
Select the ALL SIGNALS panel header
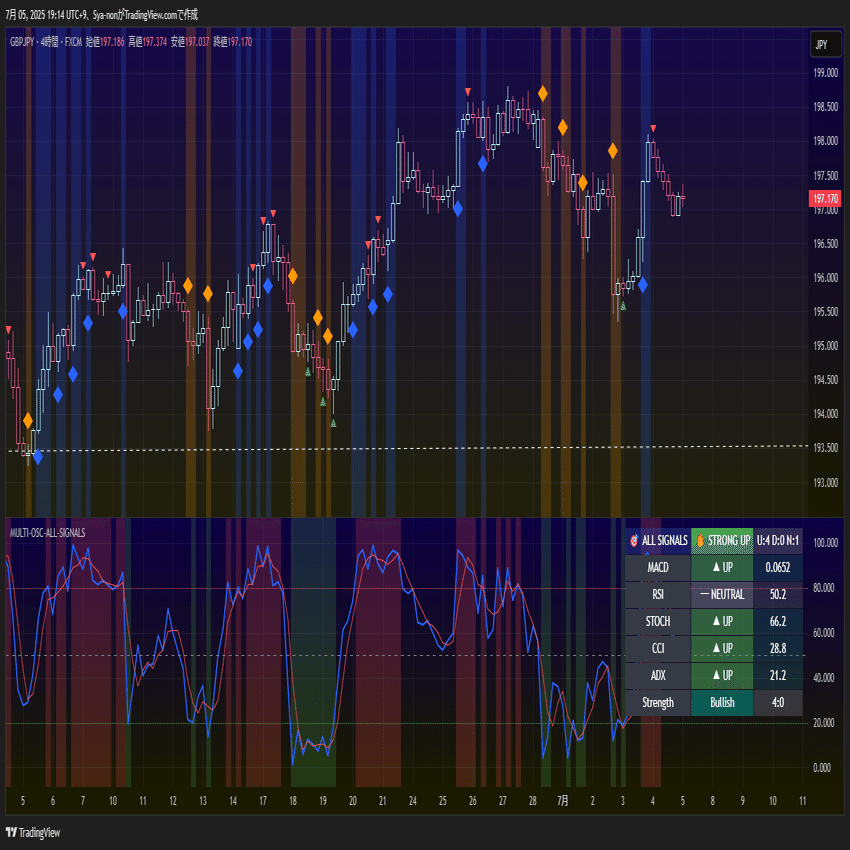(659, 540)
